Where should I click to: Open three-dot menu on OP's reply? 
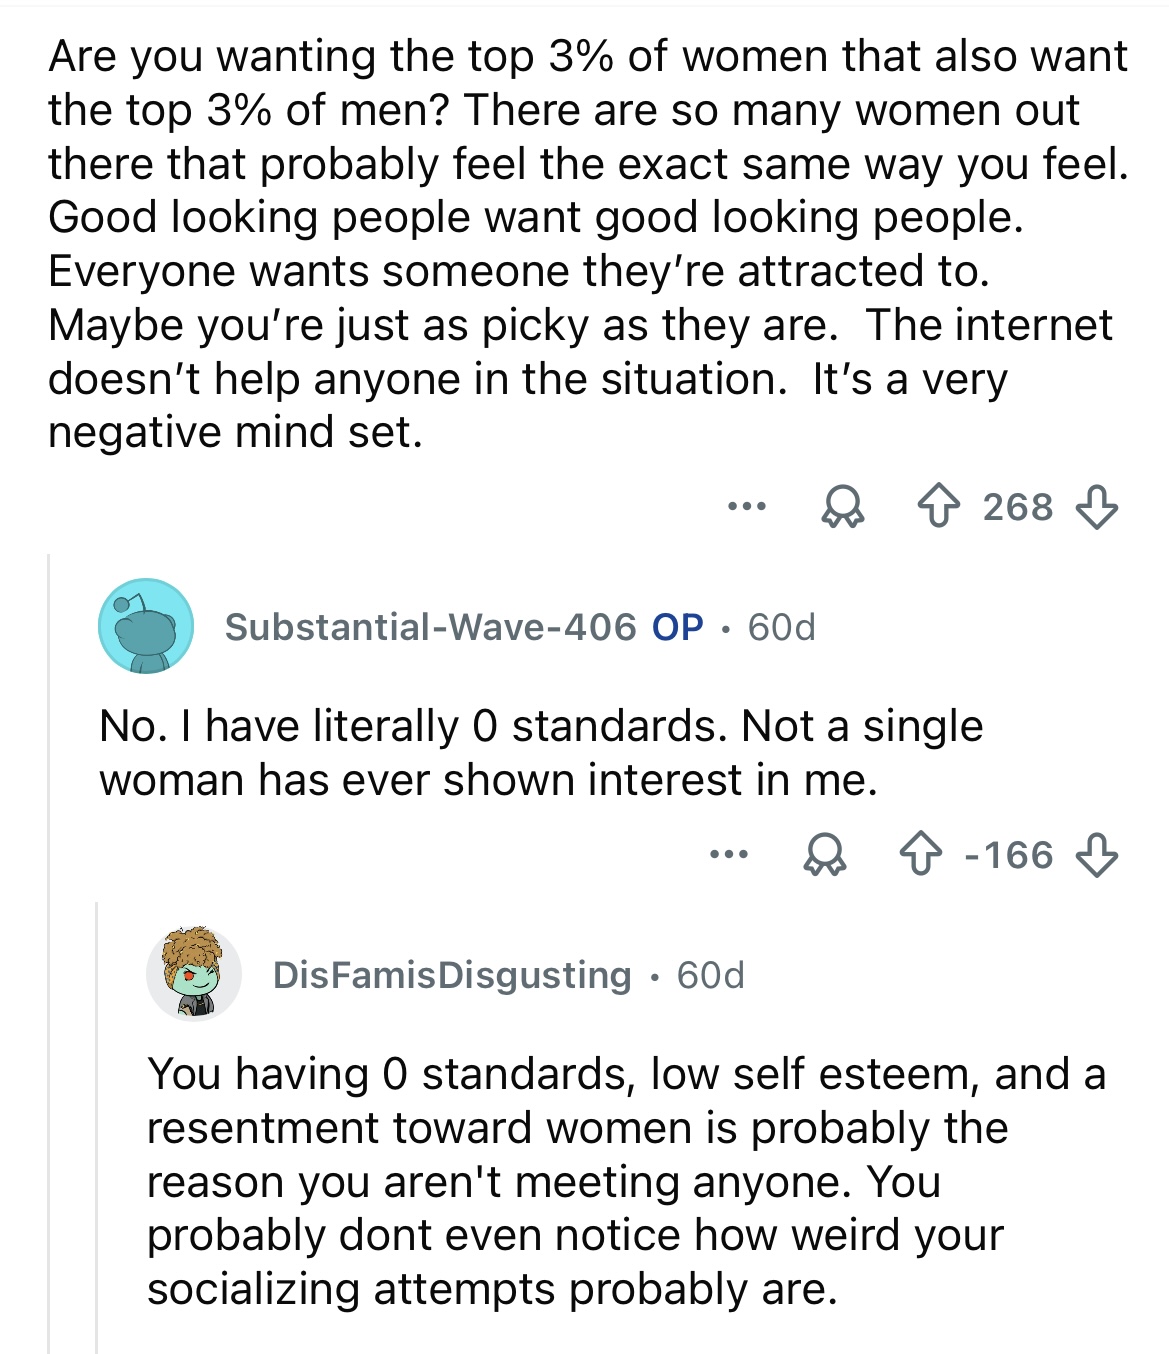[728, 856]
